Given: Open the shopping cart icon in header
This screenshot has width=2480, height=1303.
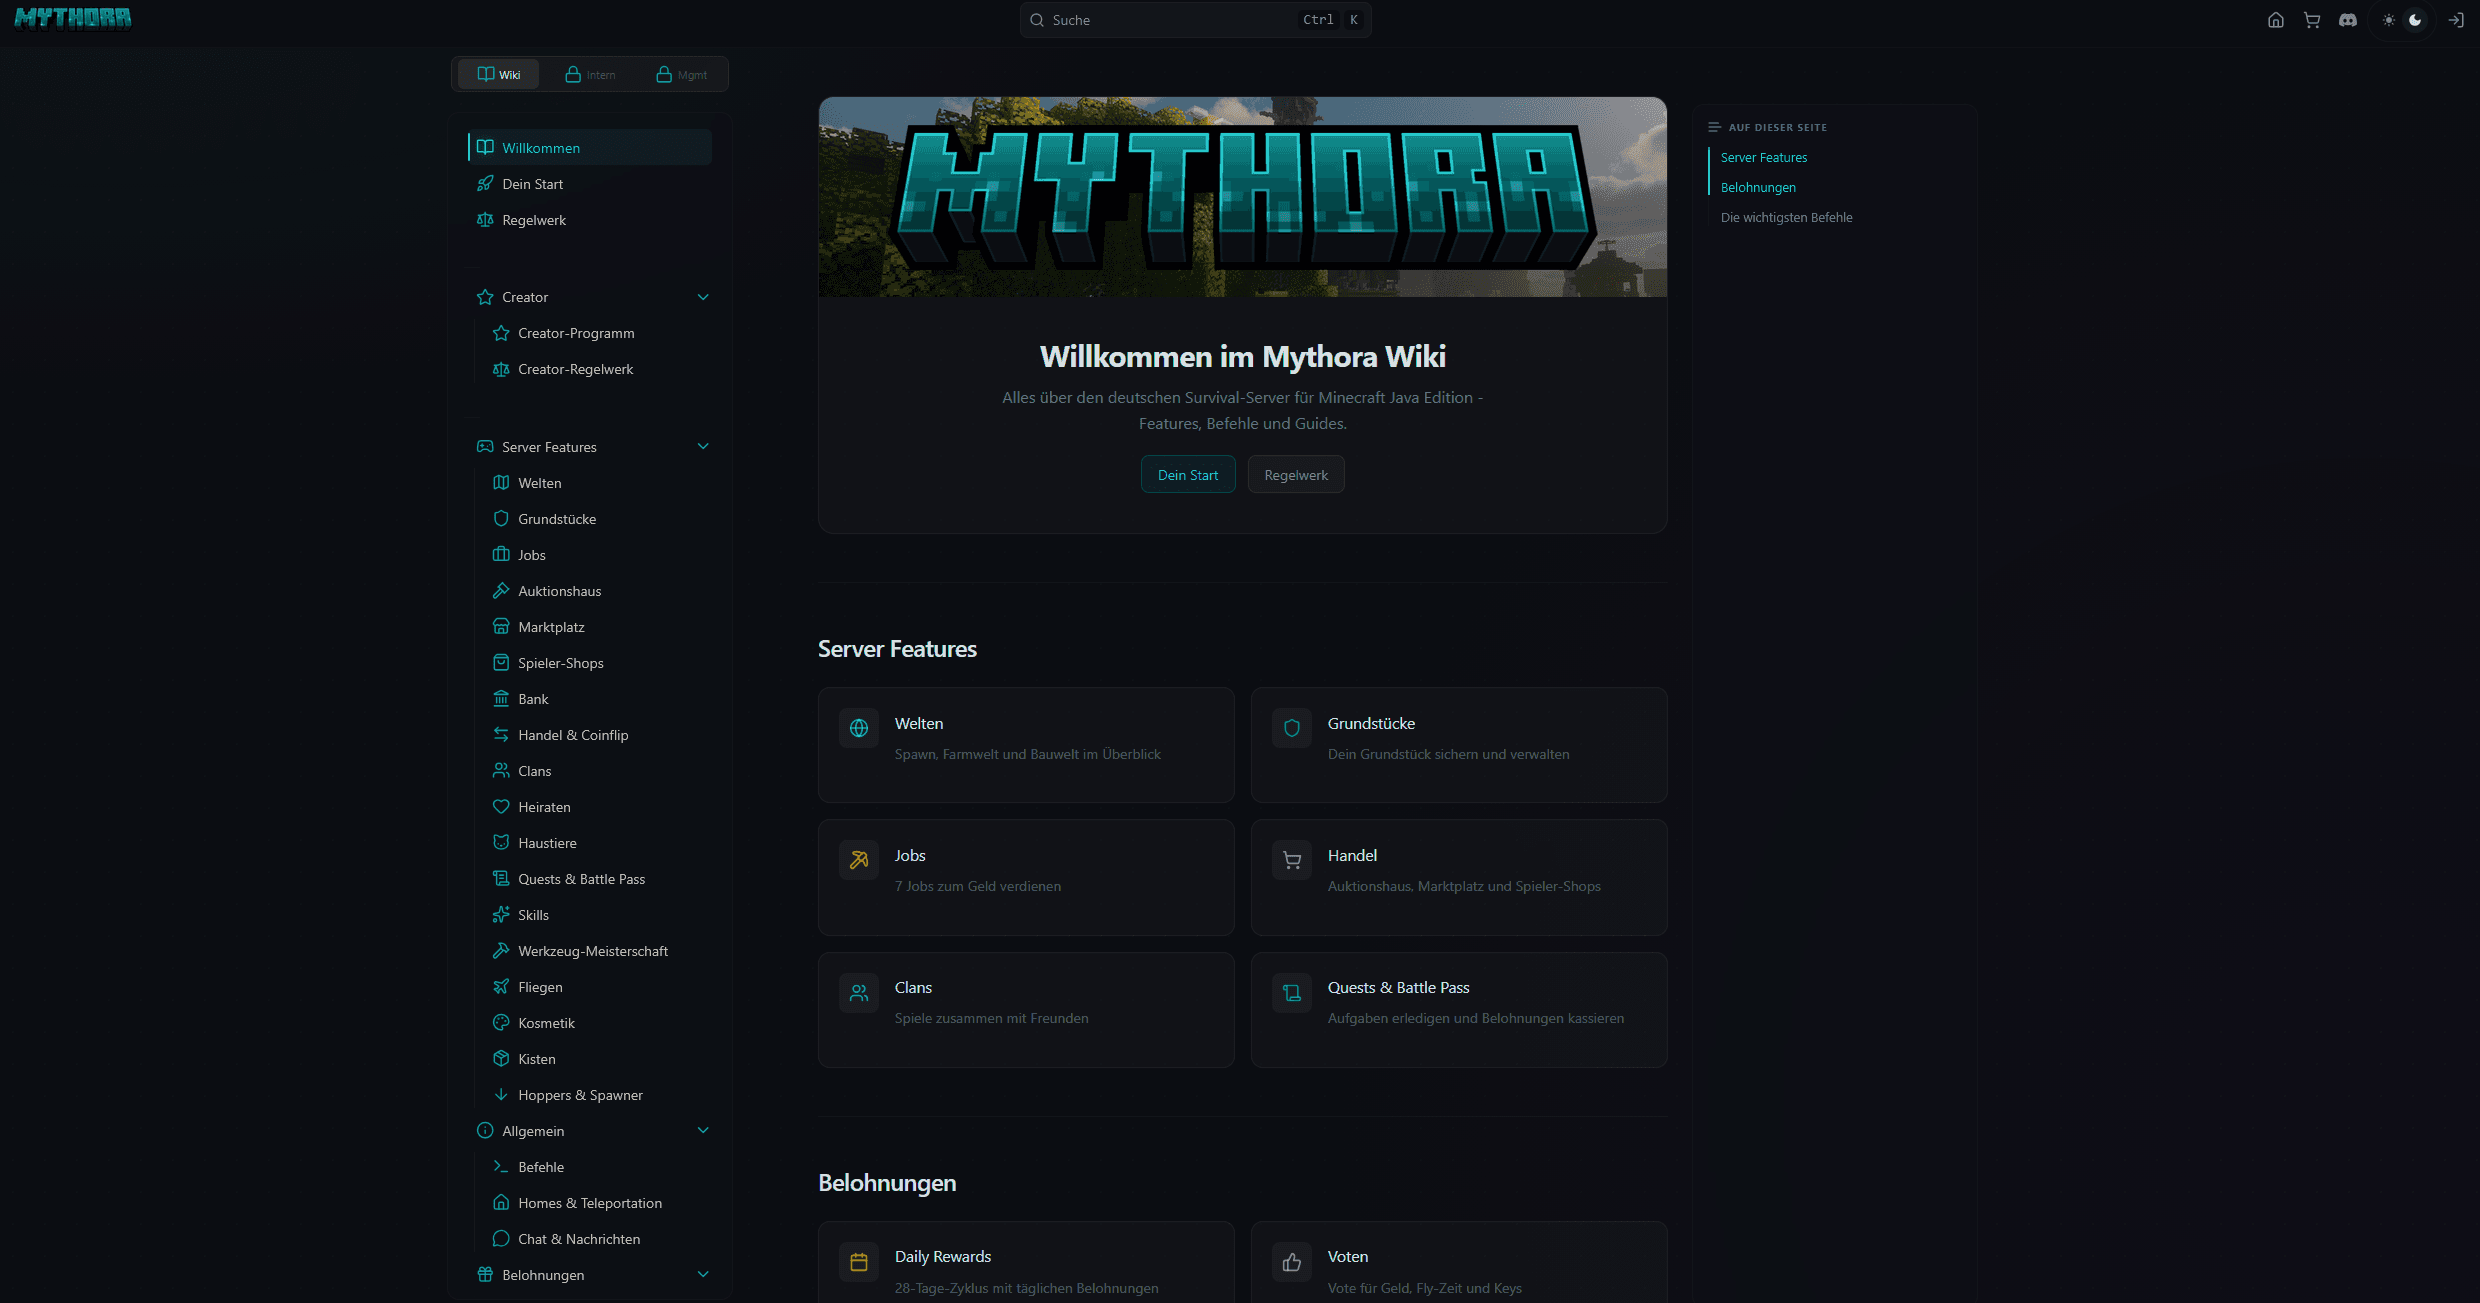Looking at the screenshot, I should coord(2311,20).
